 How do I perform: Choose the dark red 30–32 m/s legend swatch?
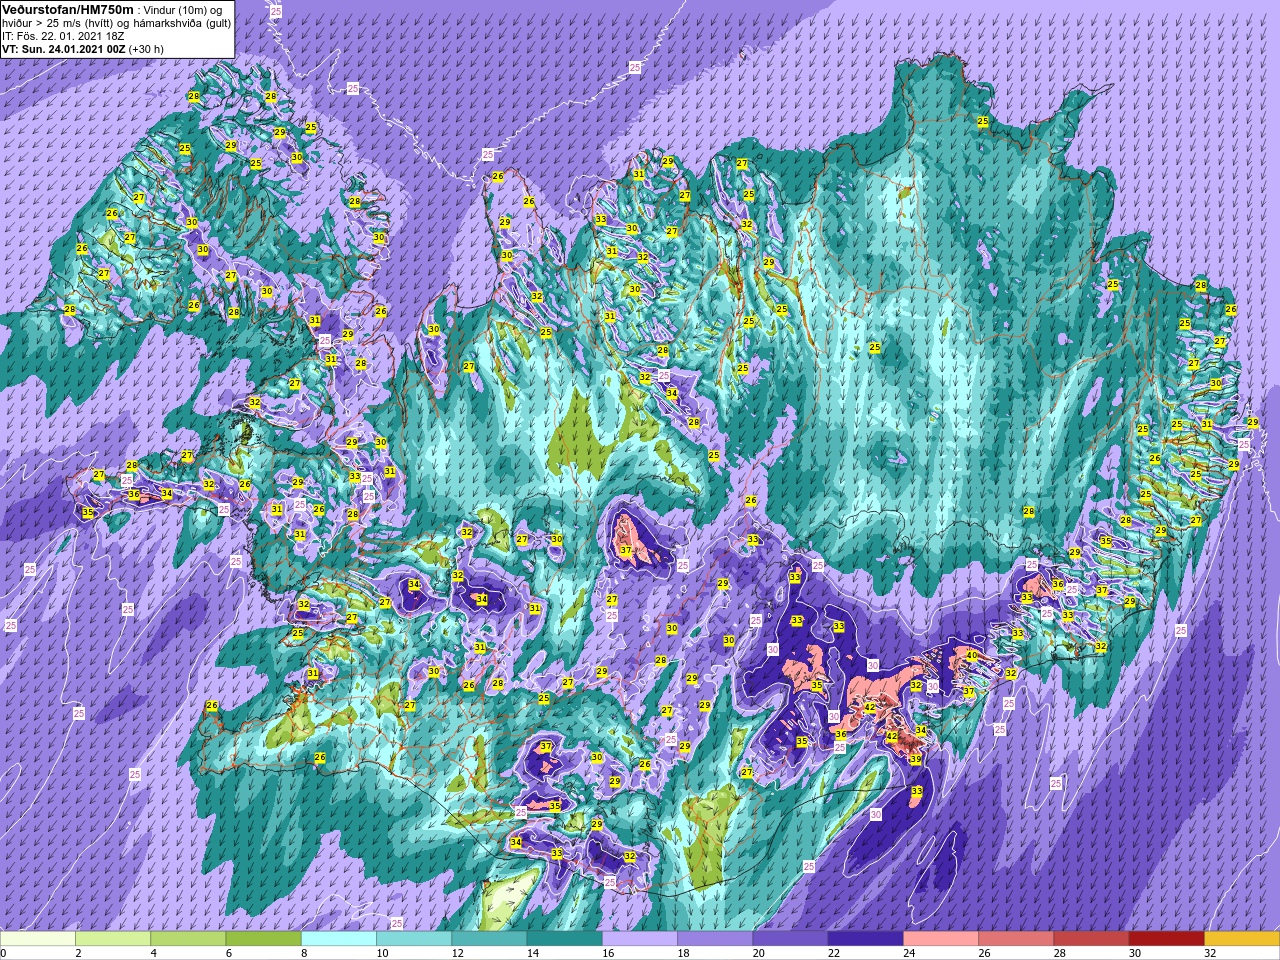[x=1166, y=939]
